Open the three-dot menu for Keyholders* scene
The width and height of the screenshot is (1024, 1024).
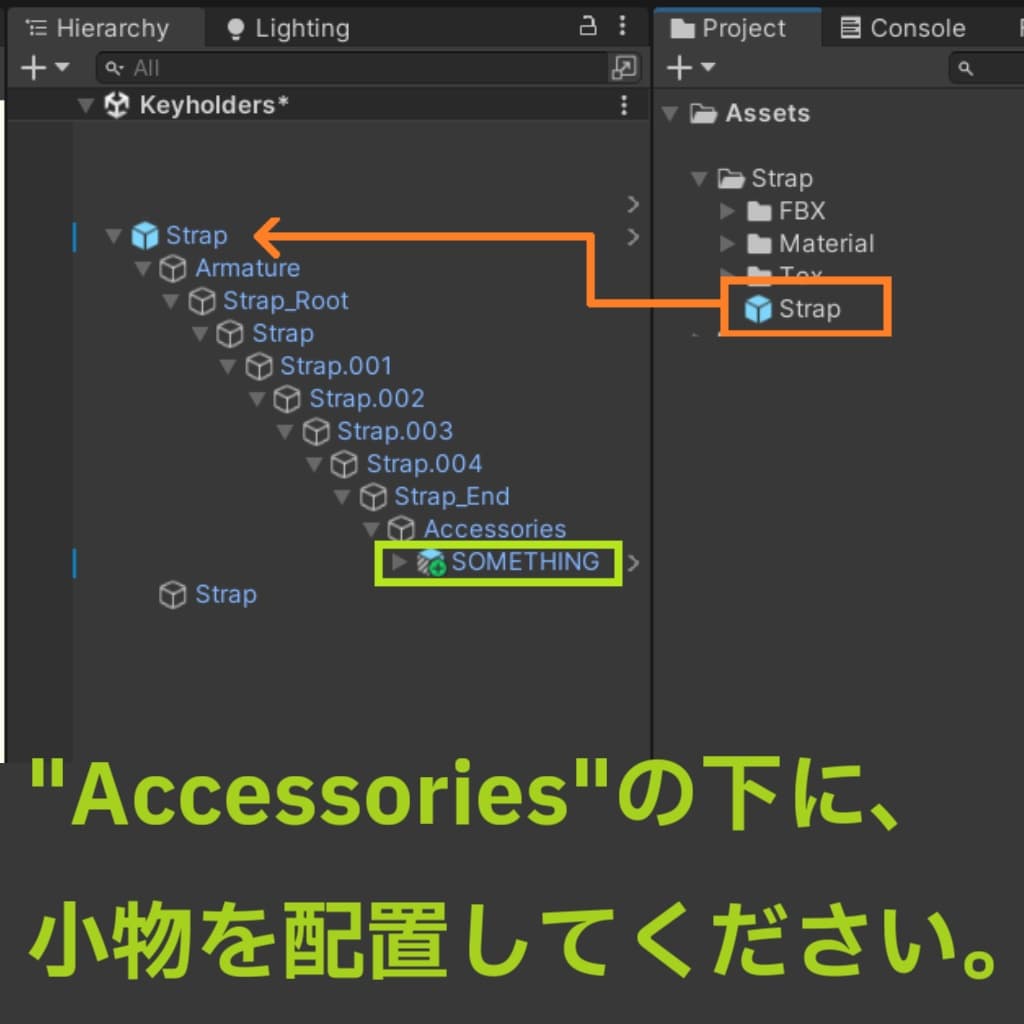[623, 104]
